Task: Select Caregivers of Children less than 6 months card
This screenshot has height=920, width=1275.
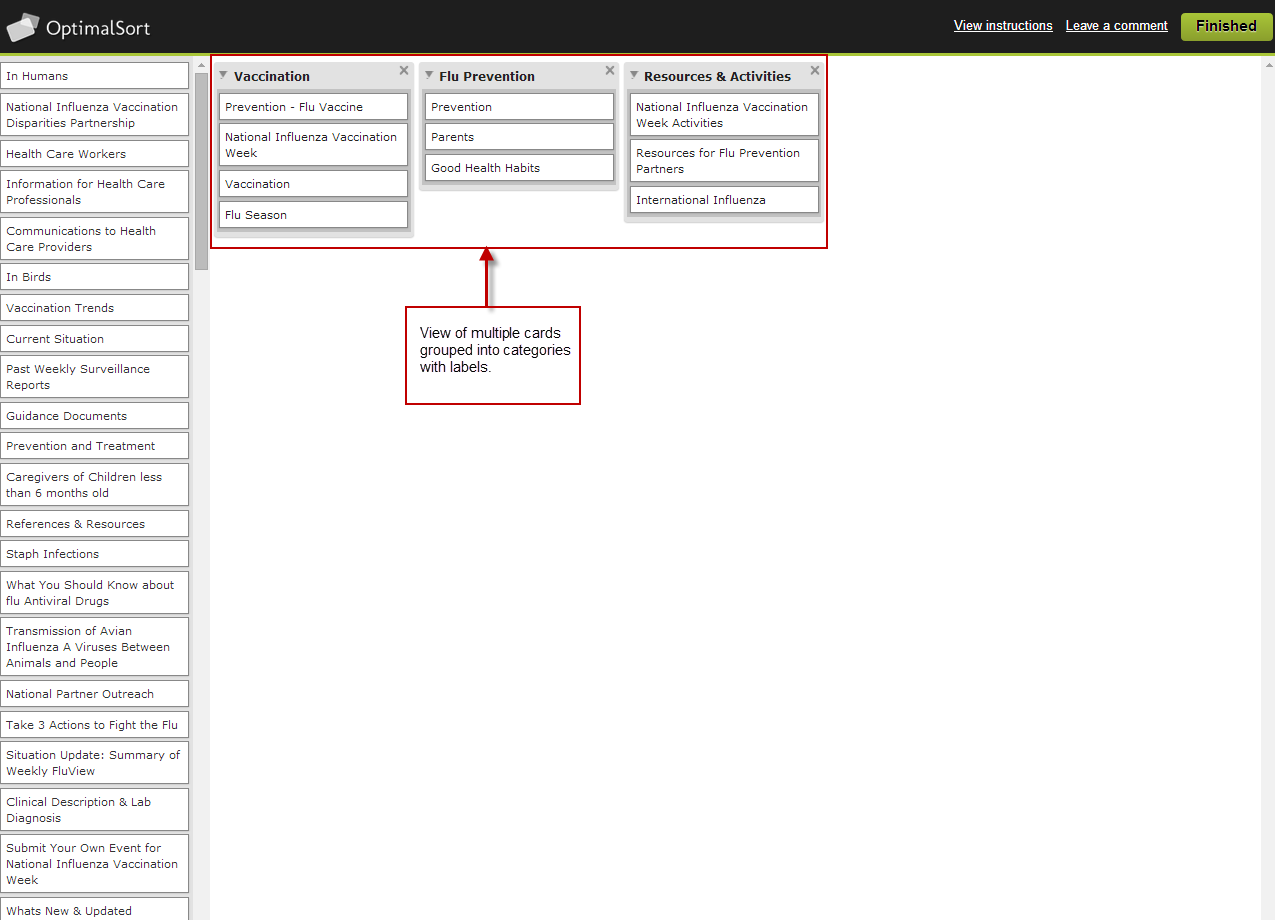Action: 94,485
